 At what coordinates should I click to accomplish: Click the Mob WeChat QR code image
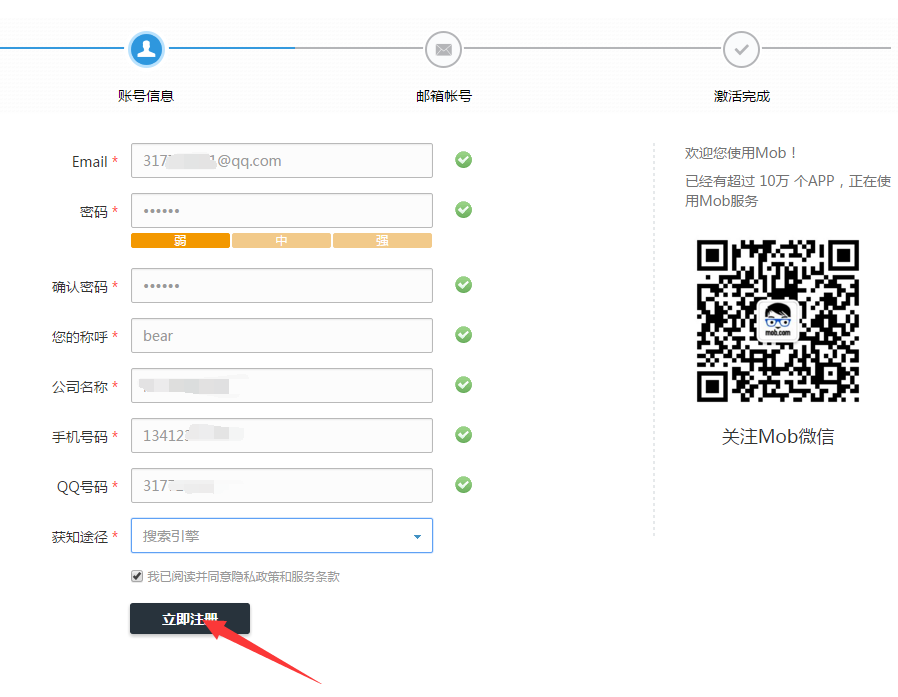(x=778, y=321)
